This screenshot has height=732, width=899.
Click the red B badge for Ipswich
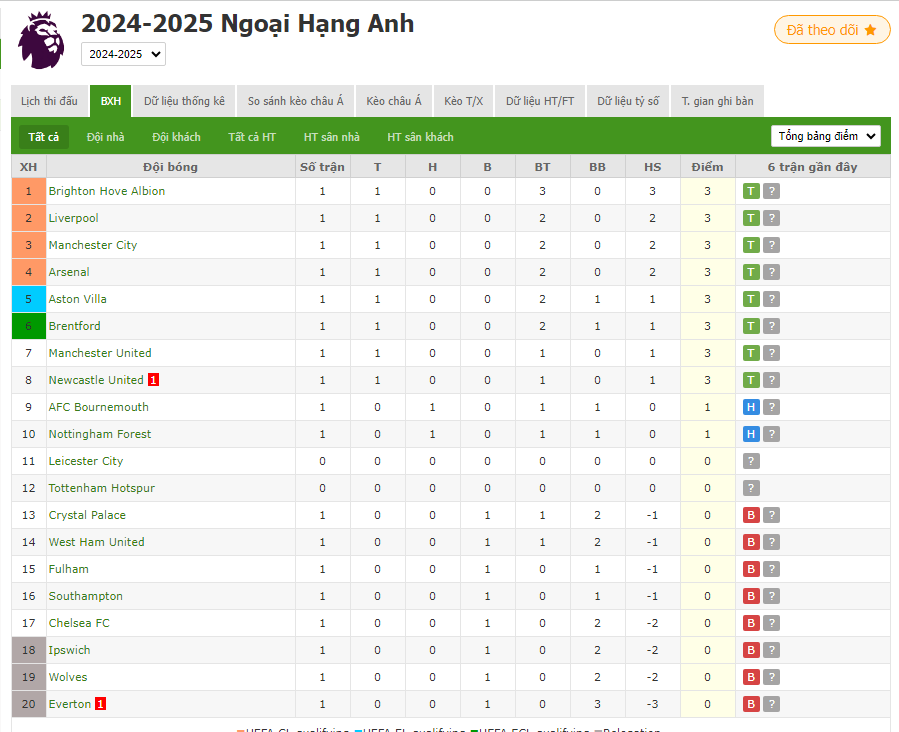pyautogui.click(x=751, y=649)
